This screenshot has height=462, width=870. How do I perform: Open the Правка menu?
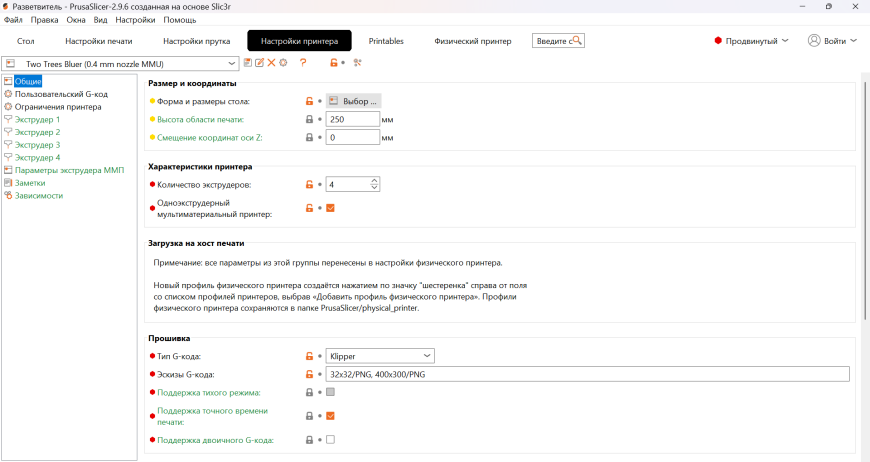(x=44, y=20)
